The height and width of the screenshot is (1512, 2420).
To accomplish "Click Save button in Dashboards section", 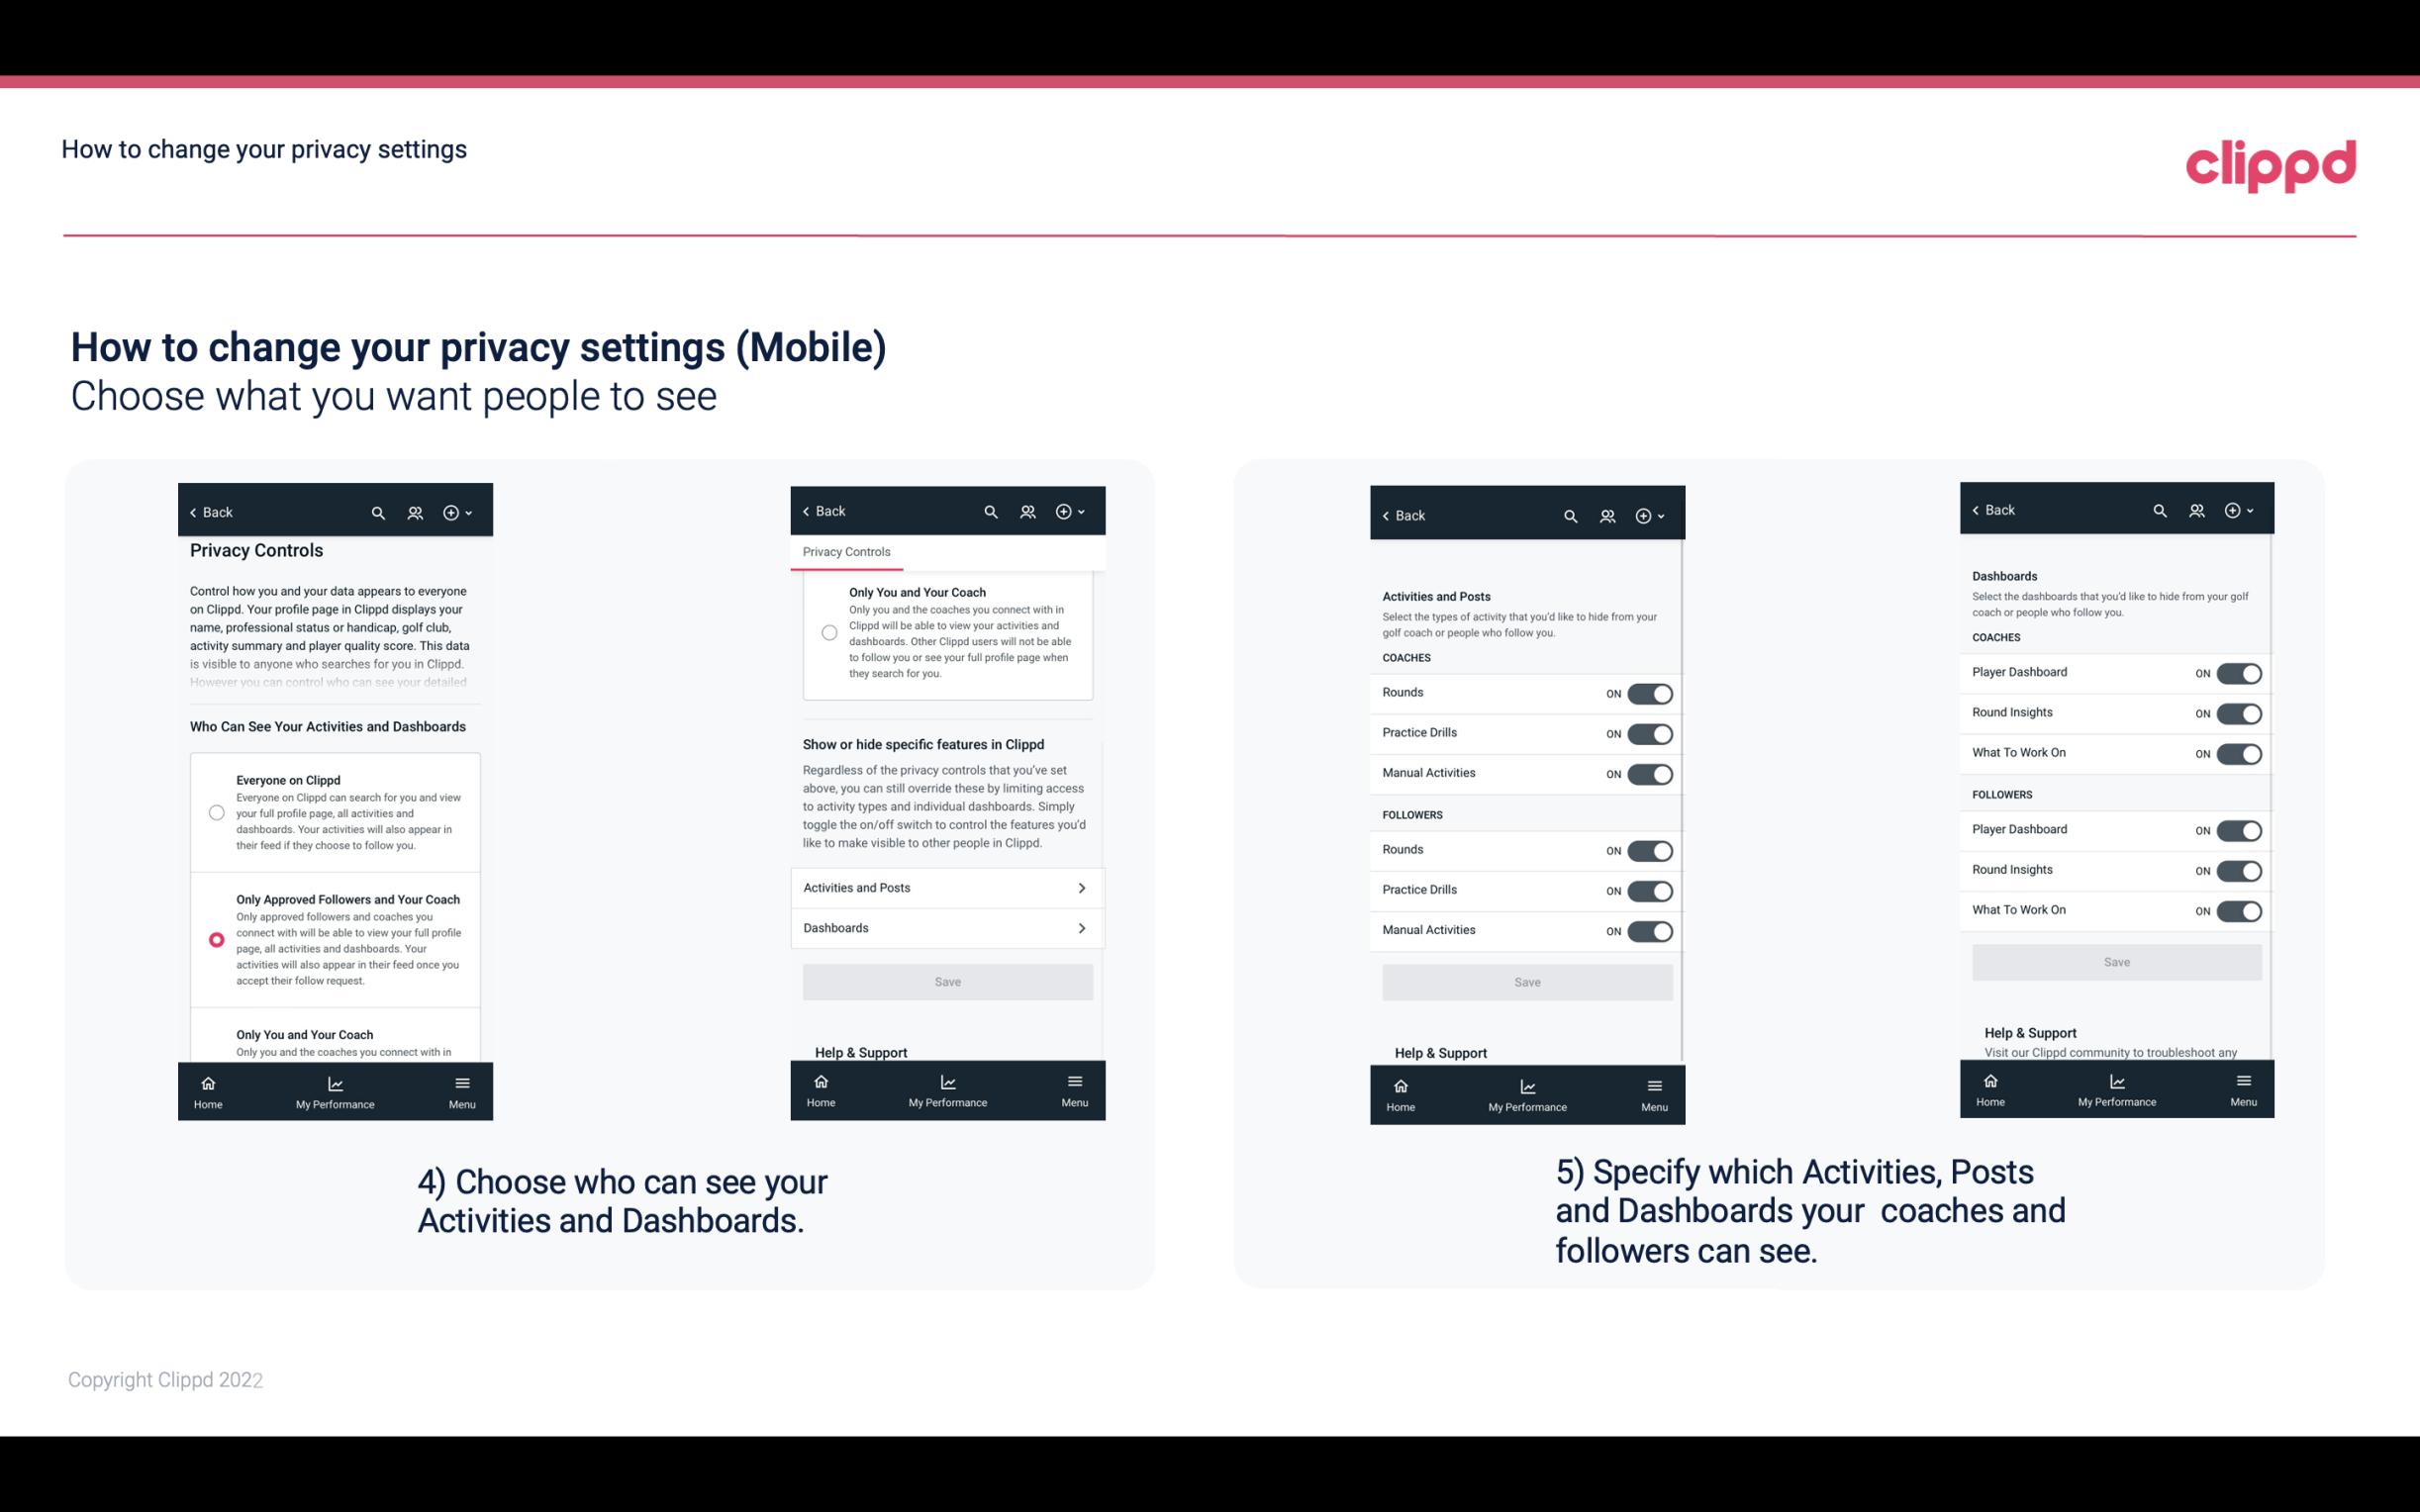I will pos(2115,962).
